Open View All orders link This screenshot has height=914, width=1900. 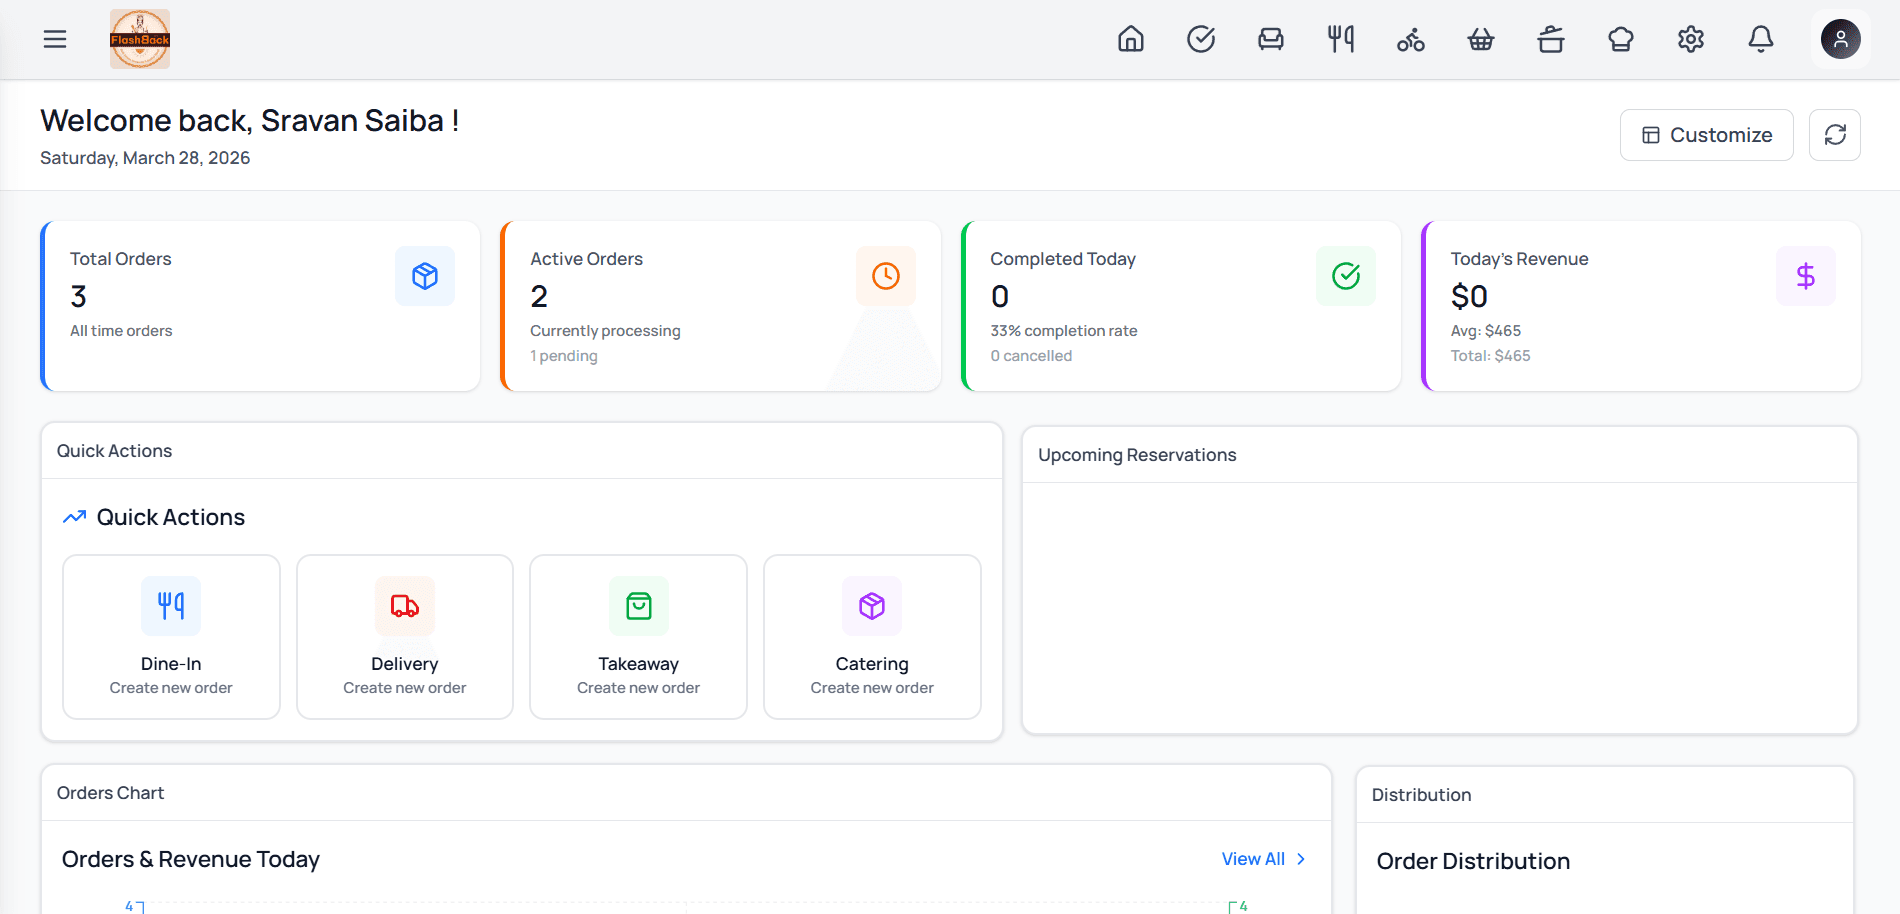(1264, 859)
